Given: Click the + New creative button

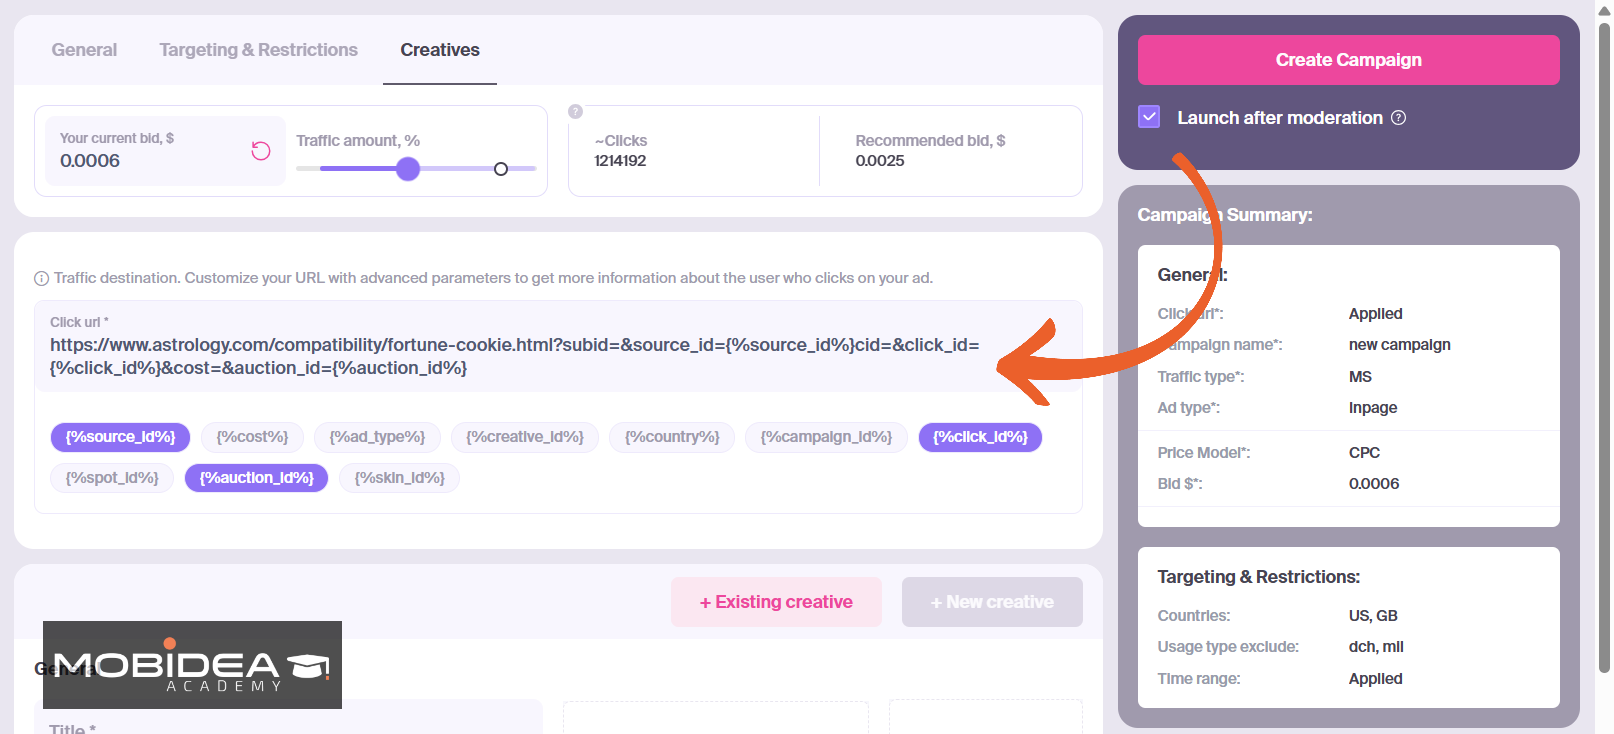Looking at the screenshot, I should point(992,602).
